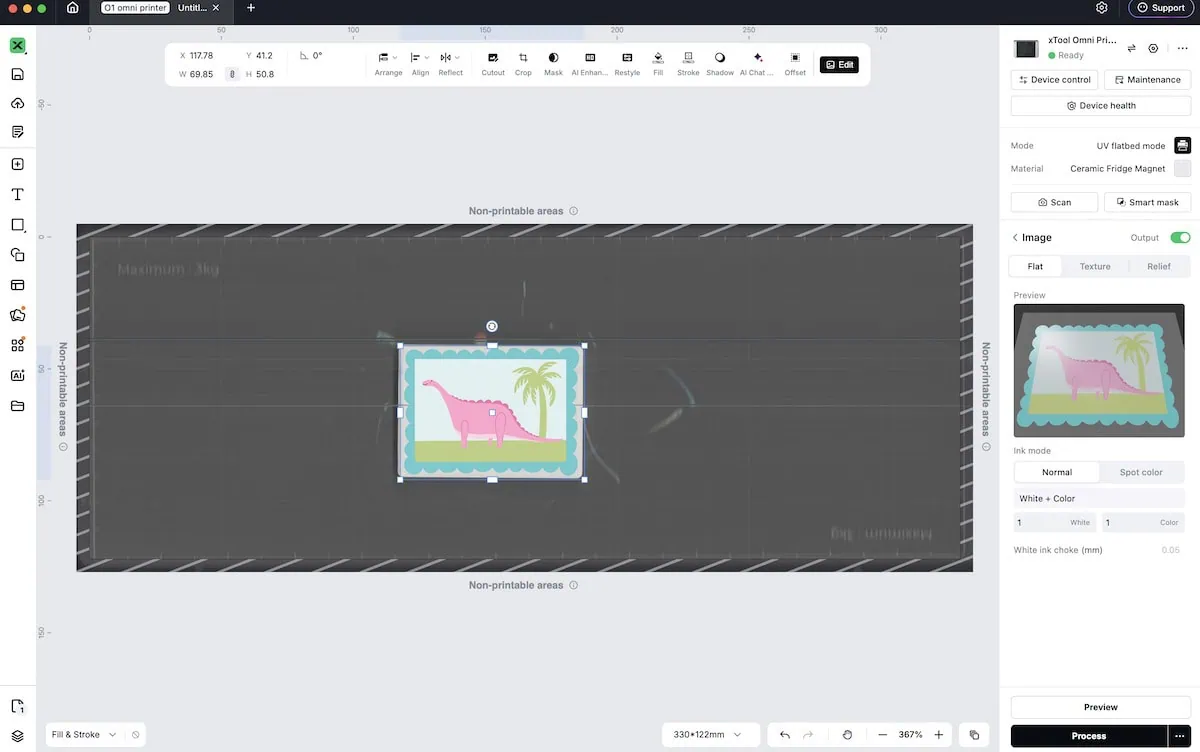Open Device health
Image resolution: width=1200 pixels, height=752 pixels.
tap(1101, 106)
